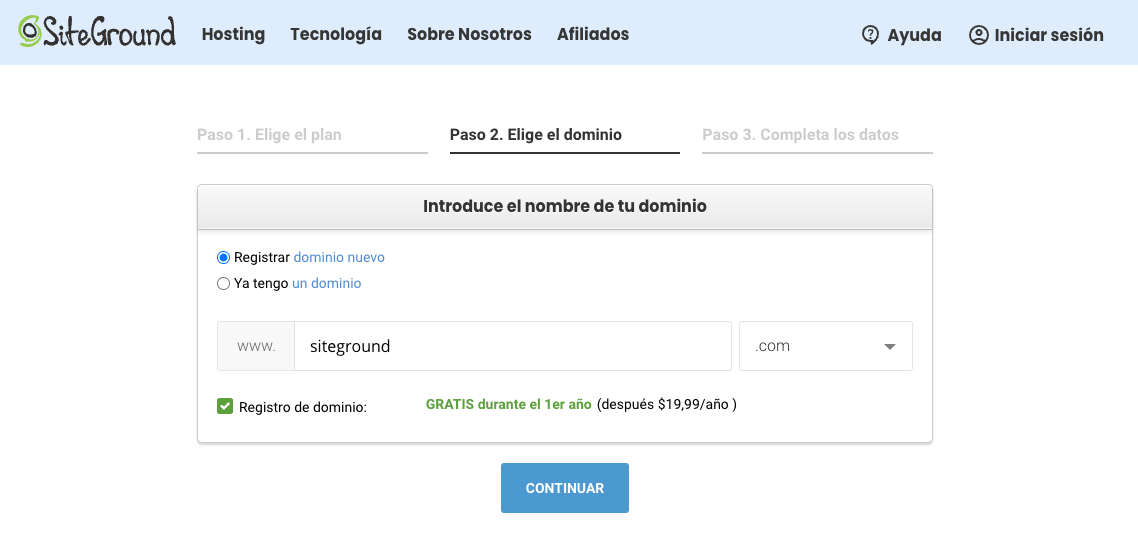Open the Sobre Nosotros menu
Screen dimensions: 1138x550
469,34
